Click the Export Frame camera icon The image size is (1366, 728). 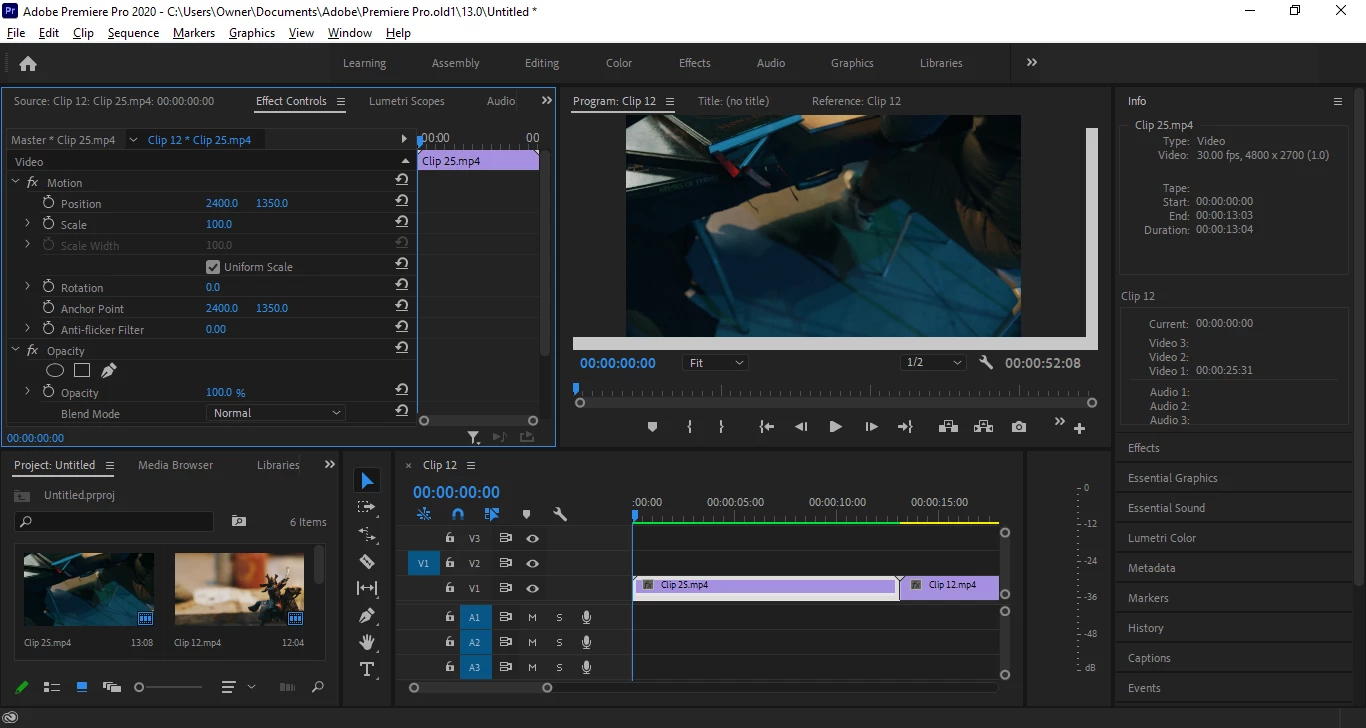[x=1018, y=427]
